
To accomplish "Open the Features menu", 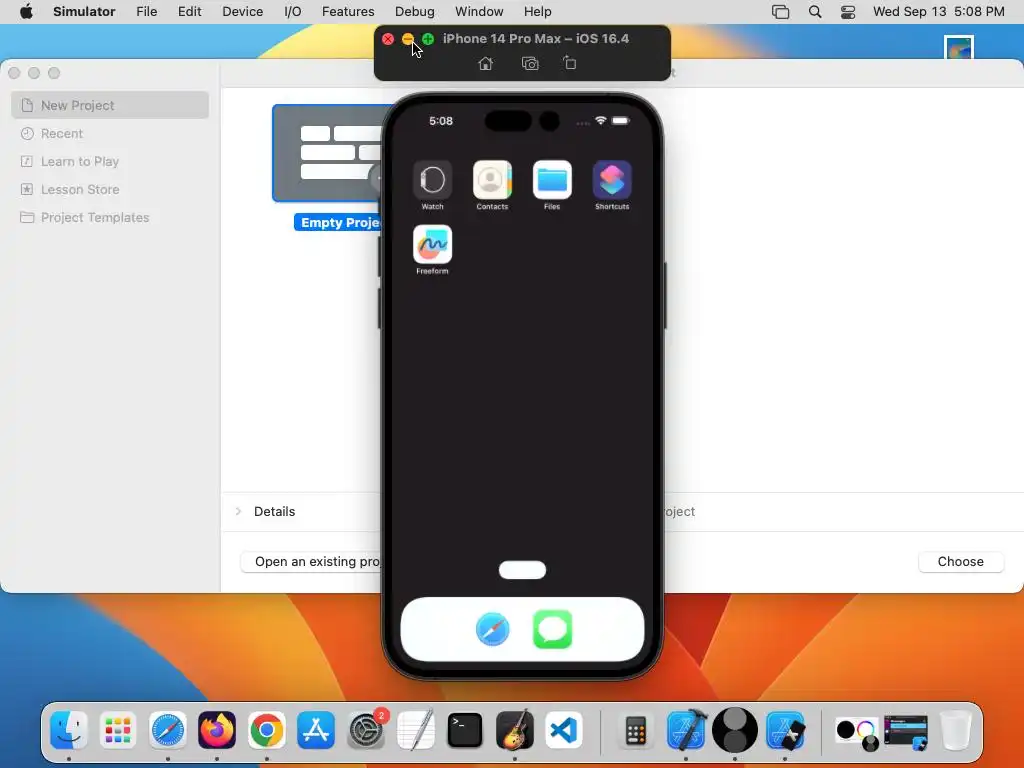I will point(348,12).
